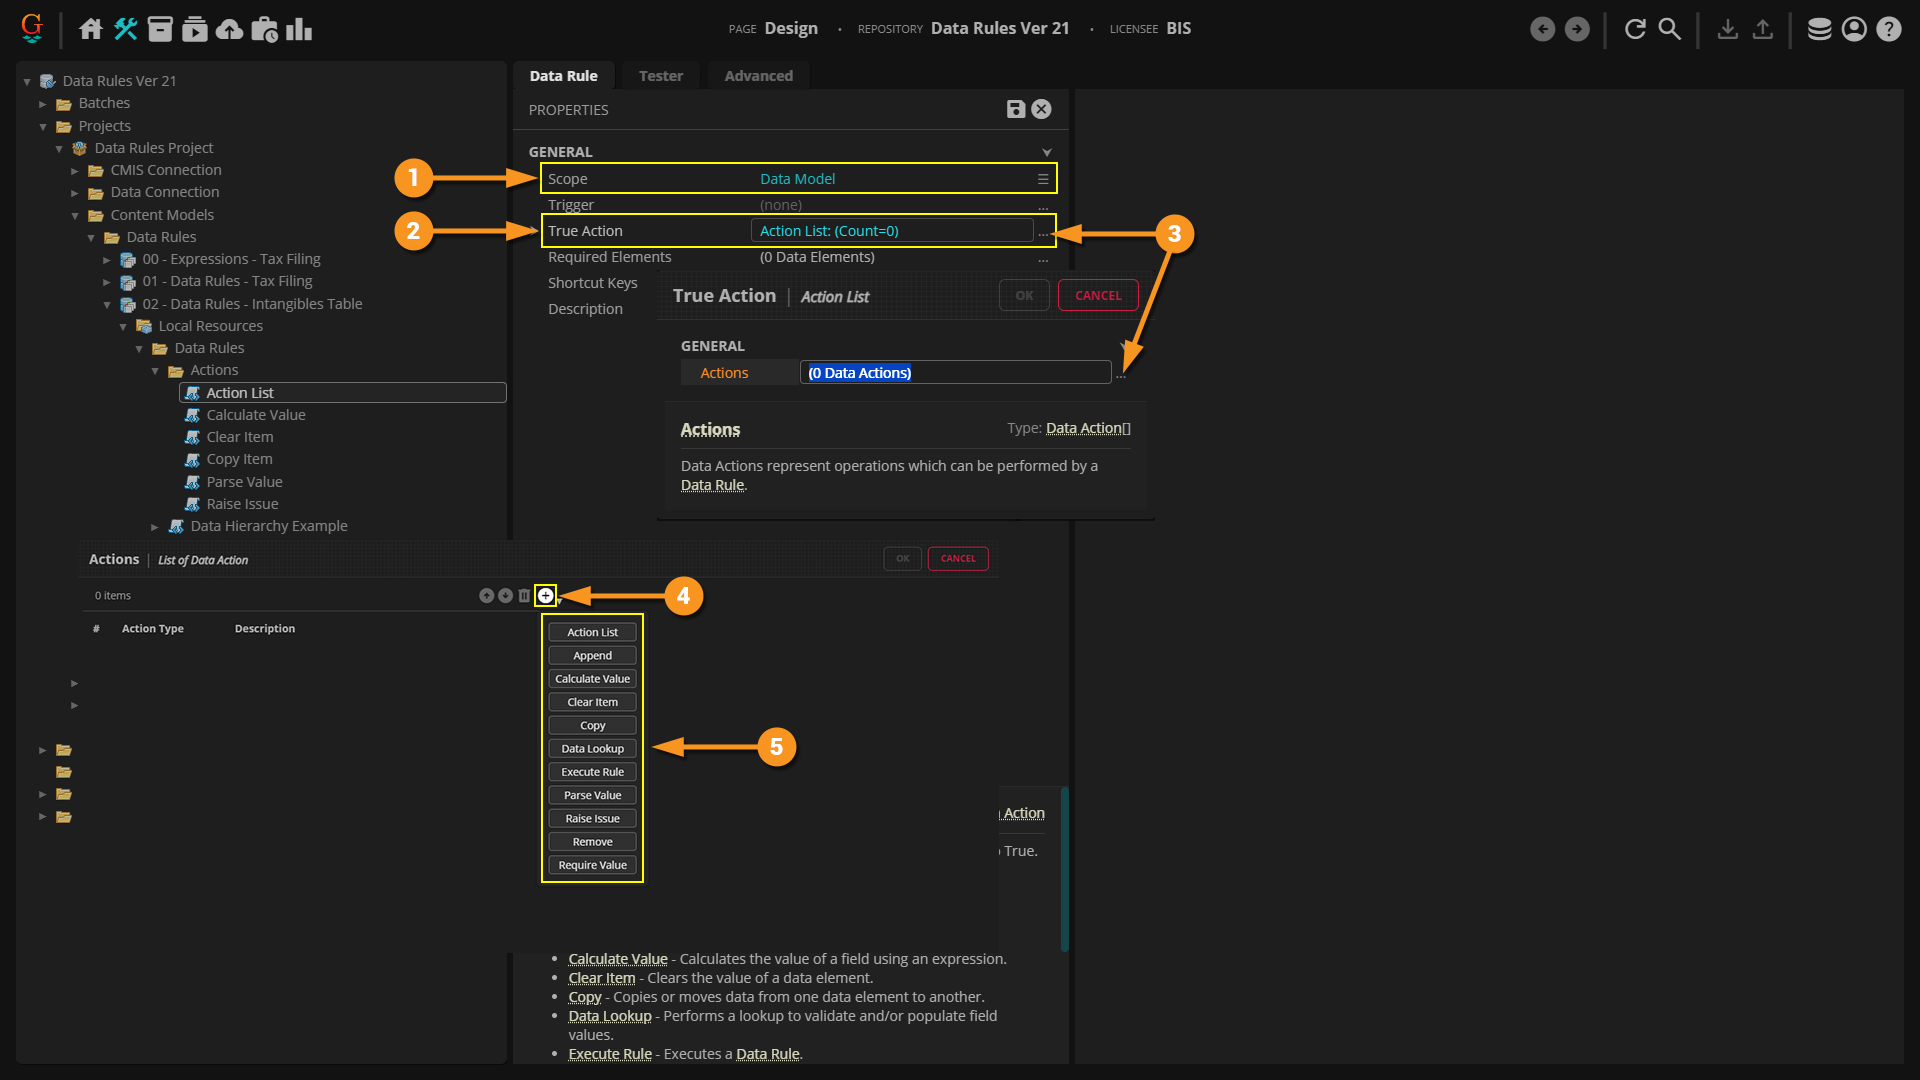Click the repository database icon

coord(1819,29)
